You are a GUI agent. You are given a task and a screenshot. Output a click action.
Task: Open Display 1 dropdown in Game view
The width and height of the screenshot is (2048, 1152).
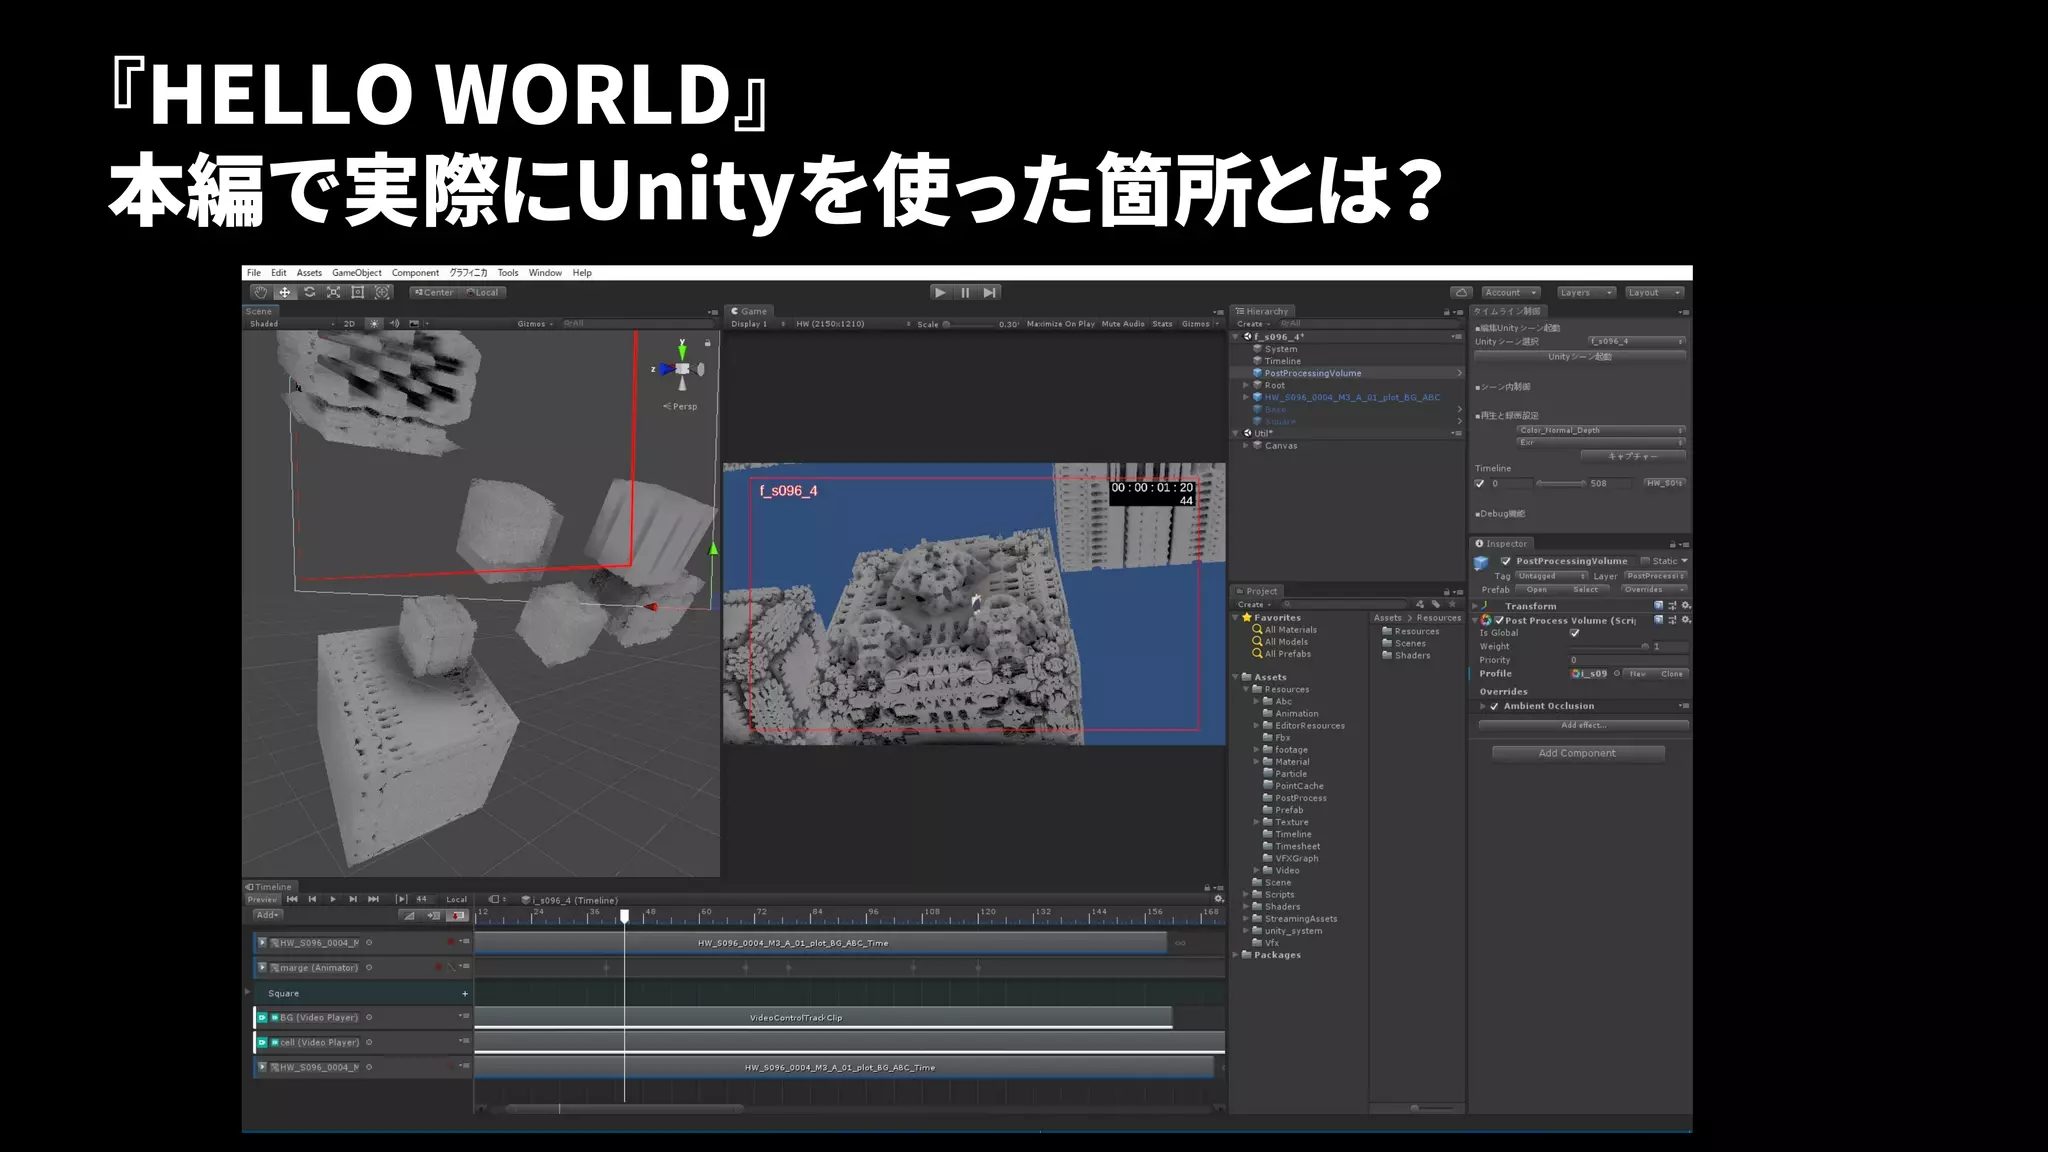point(758,324)
